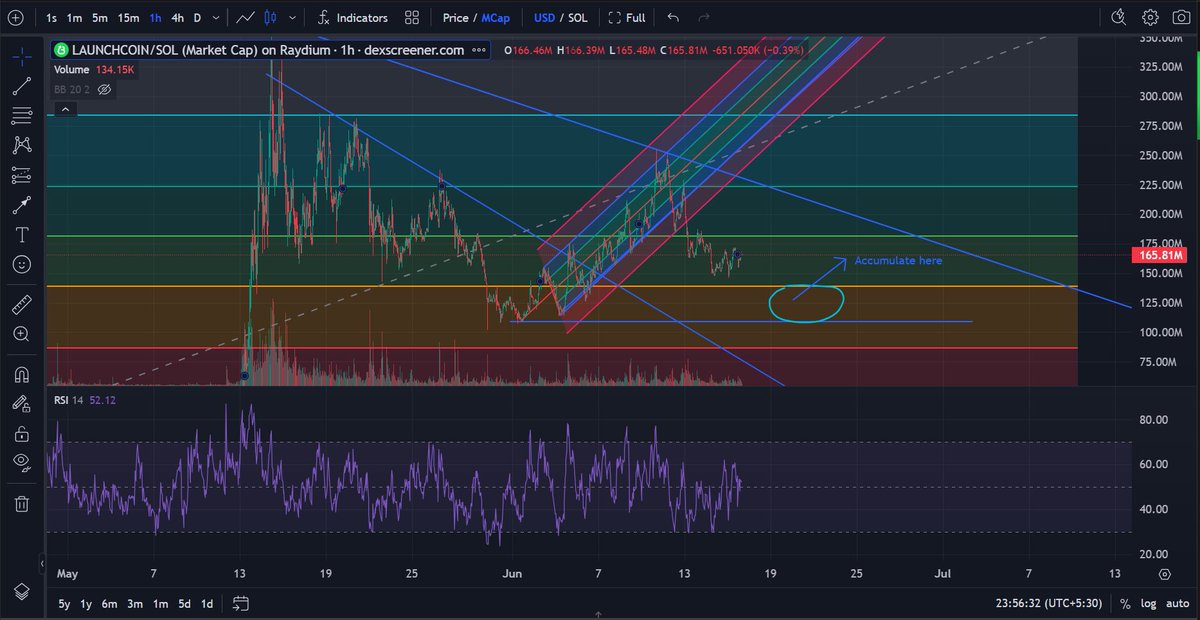
Task: Activate the zoom in magnifier tool
Action: click(x=21, y=333)
